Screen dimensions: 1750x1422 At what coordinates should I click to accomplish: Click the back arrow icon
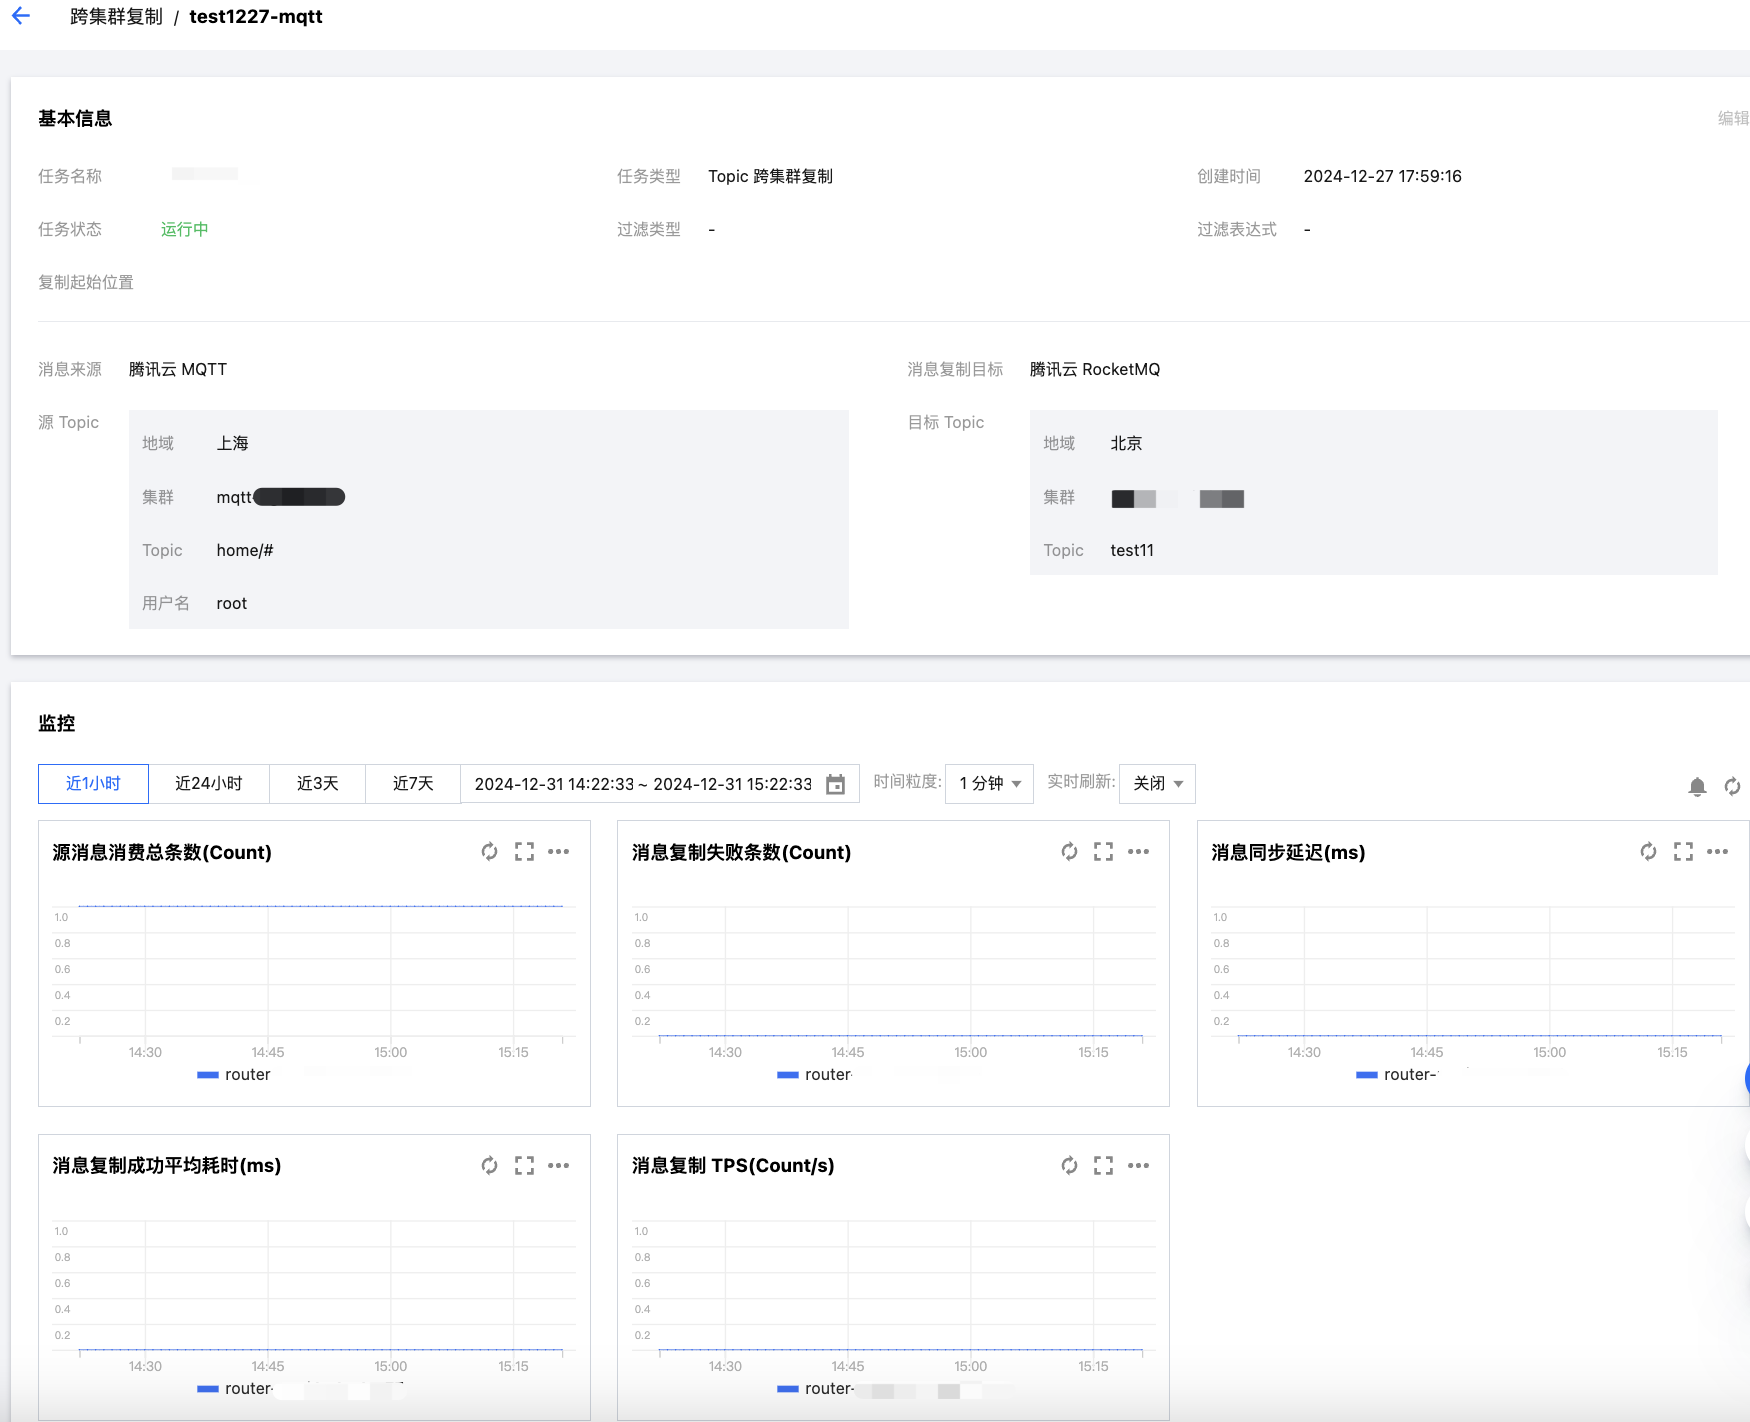pyautogui.click(x=21, y=16)
